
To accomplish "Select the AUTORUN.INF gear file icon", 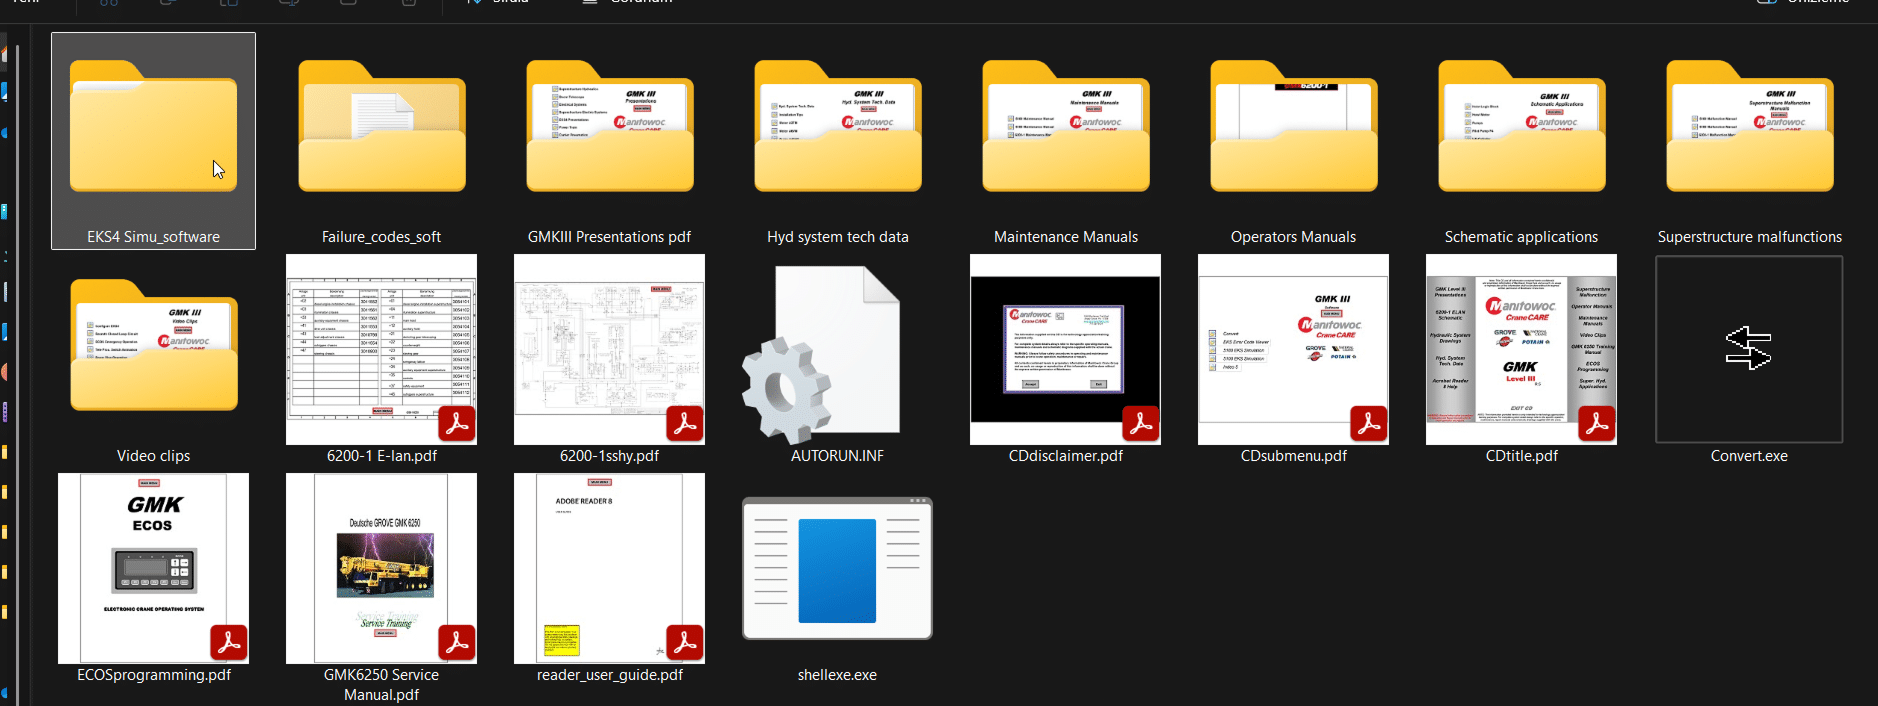I will [821, 354].
